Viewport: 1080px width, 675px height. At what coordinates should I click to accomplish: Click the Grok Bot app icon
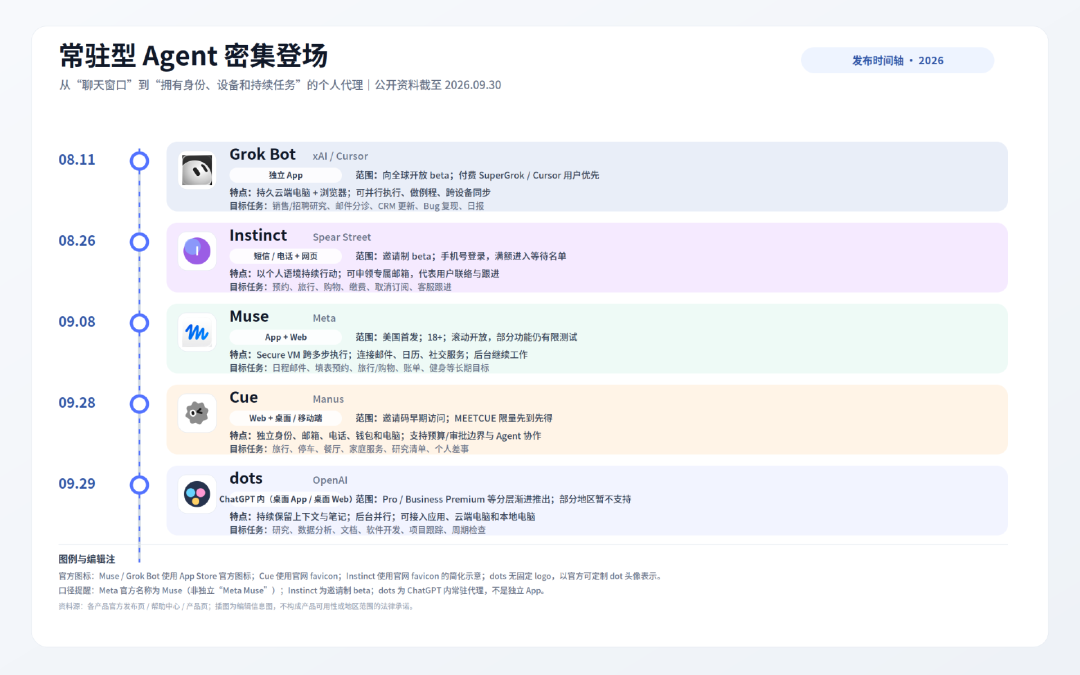pos(197,170)
